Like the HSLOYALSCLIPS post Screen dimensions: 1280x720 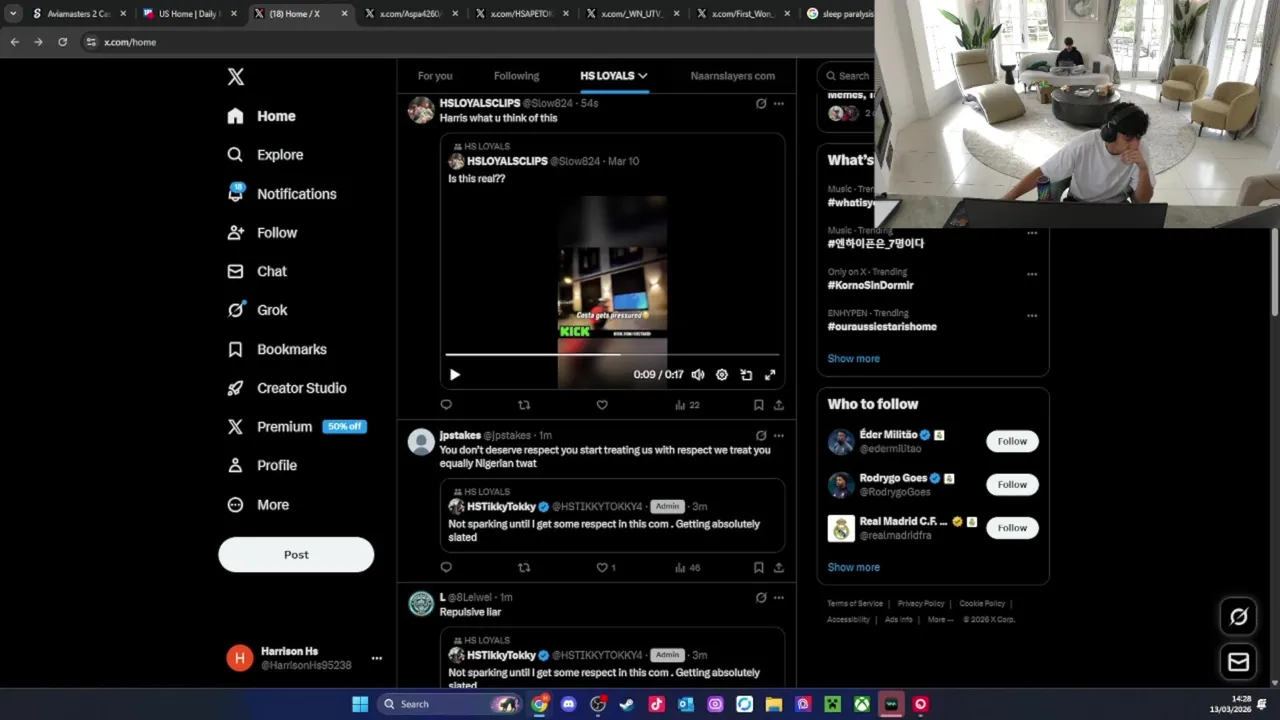(x=602, y=405)
